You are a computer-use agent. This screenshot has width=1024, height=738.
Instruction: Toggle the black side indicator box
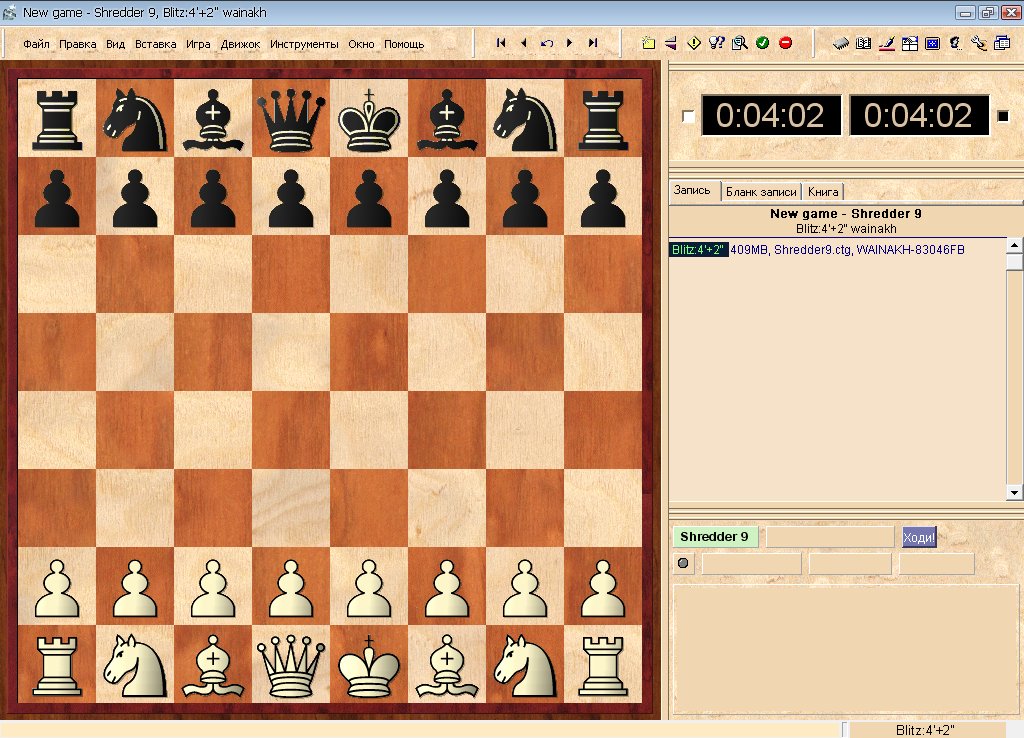click(x=1003, y=117)
